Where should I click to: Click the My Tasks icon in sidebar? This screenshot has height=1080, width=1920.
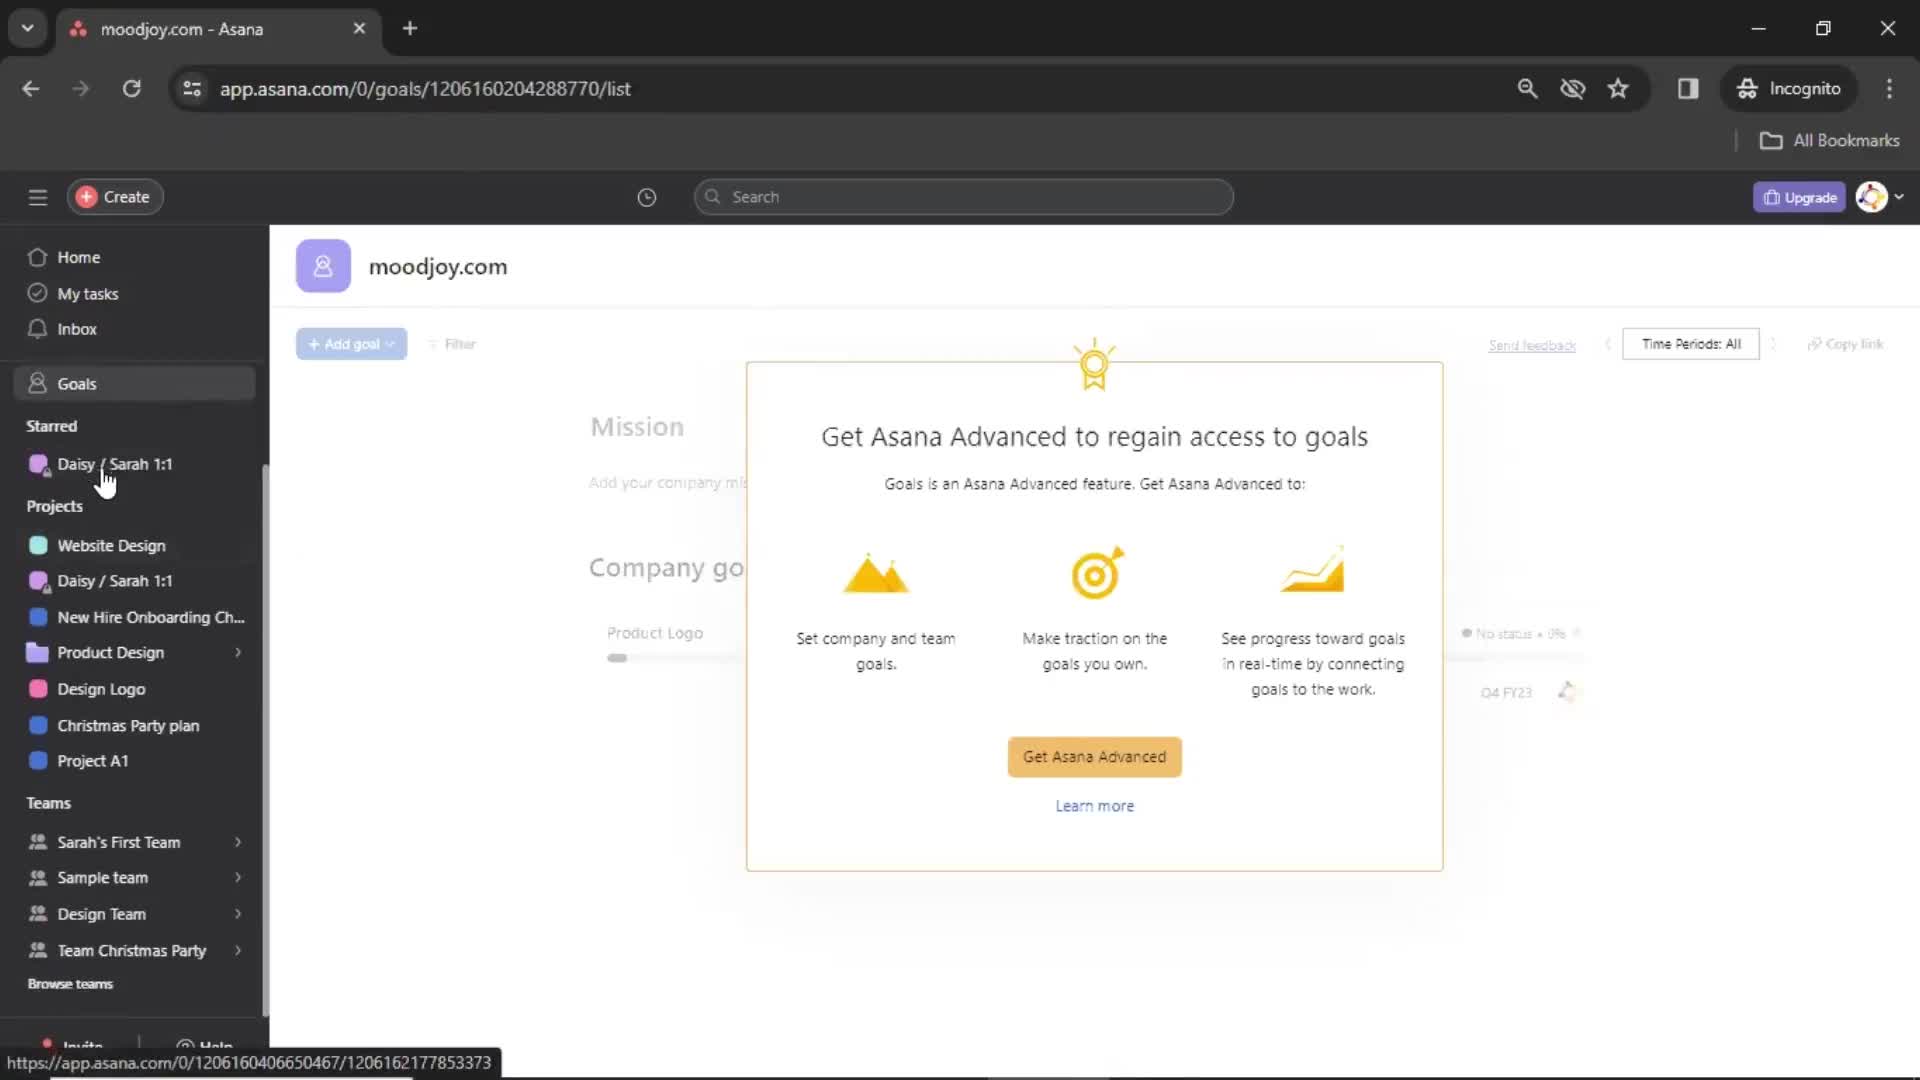(37, 293)
